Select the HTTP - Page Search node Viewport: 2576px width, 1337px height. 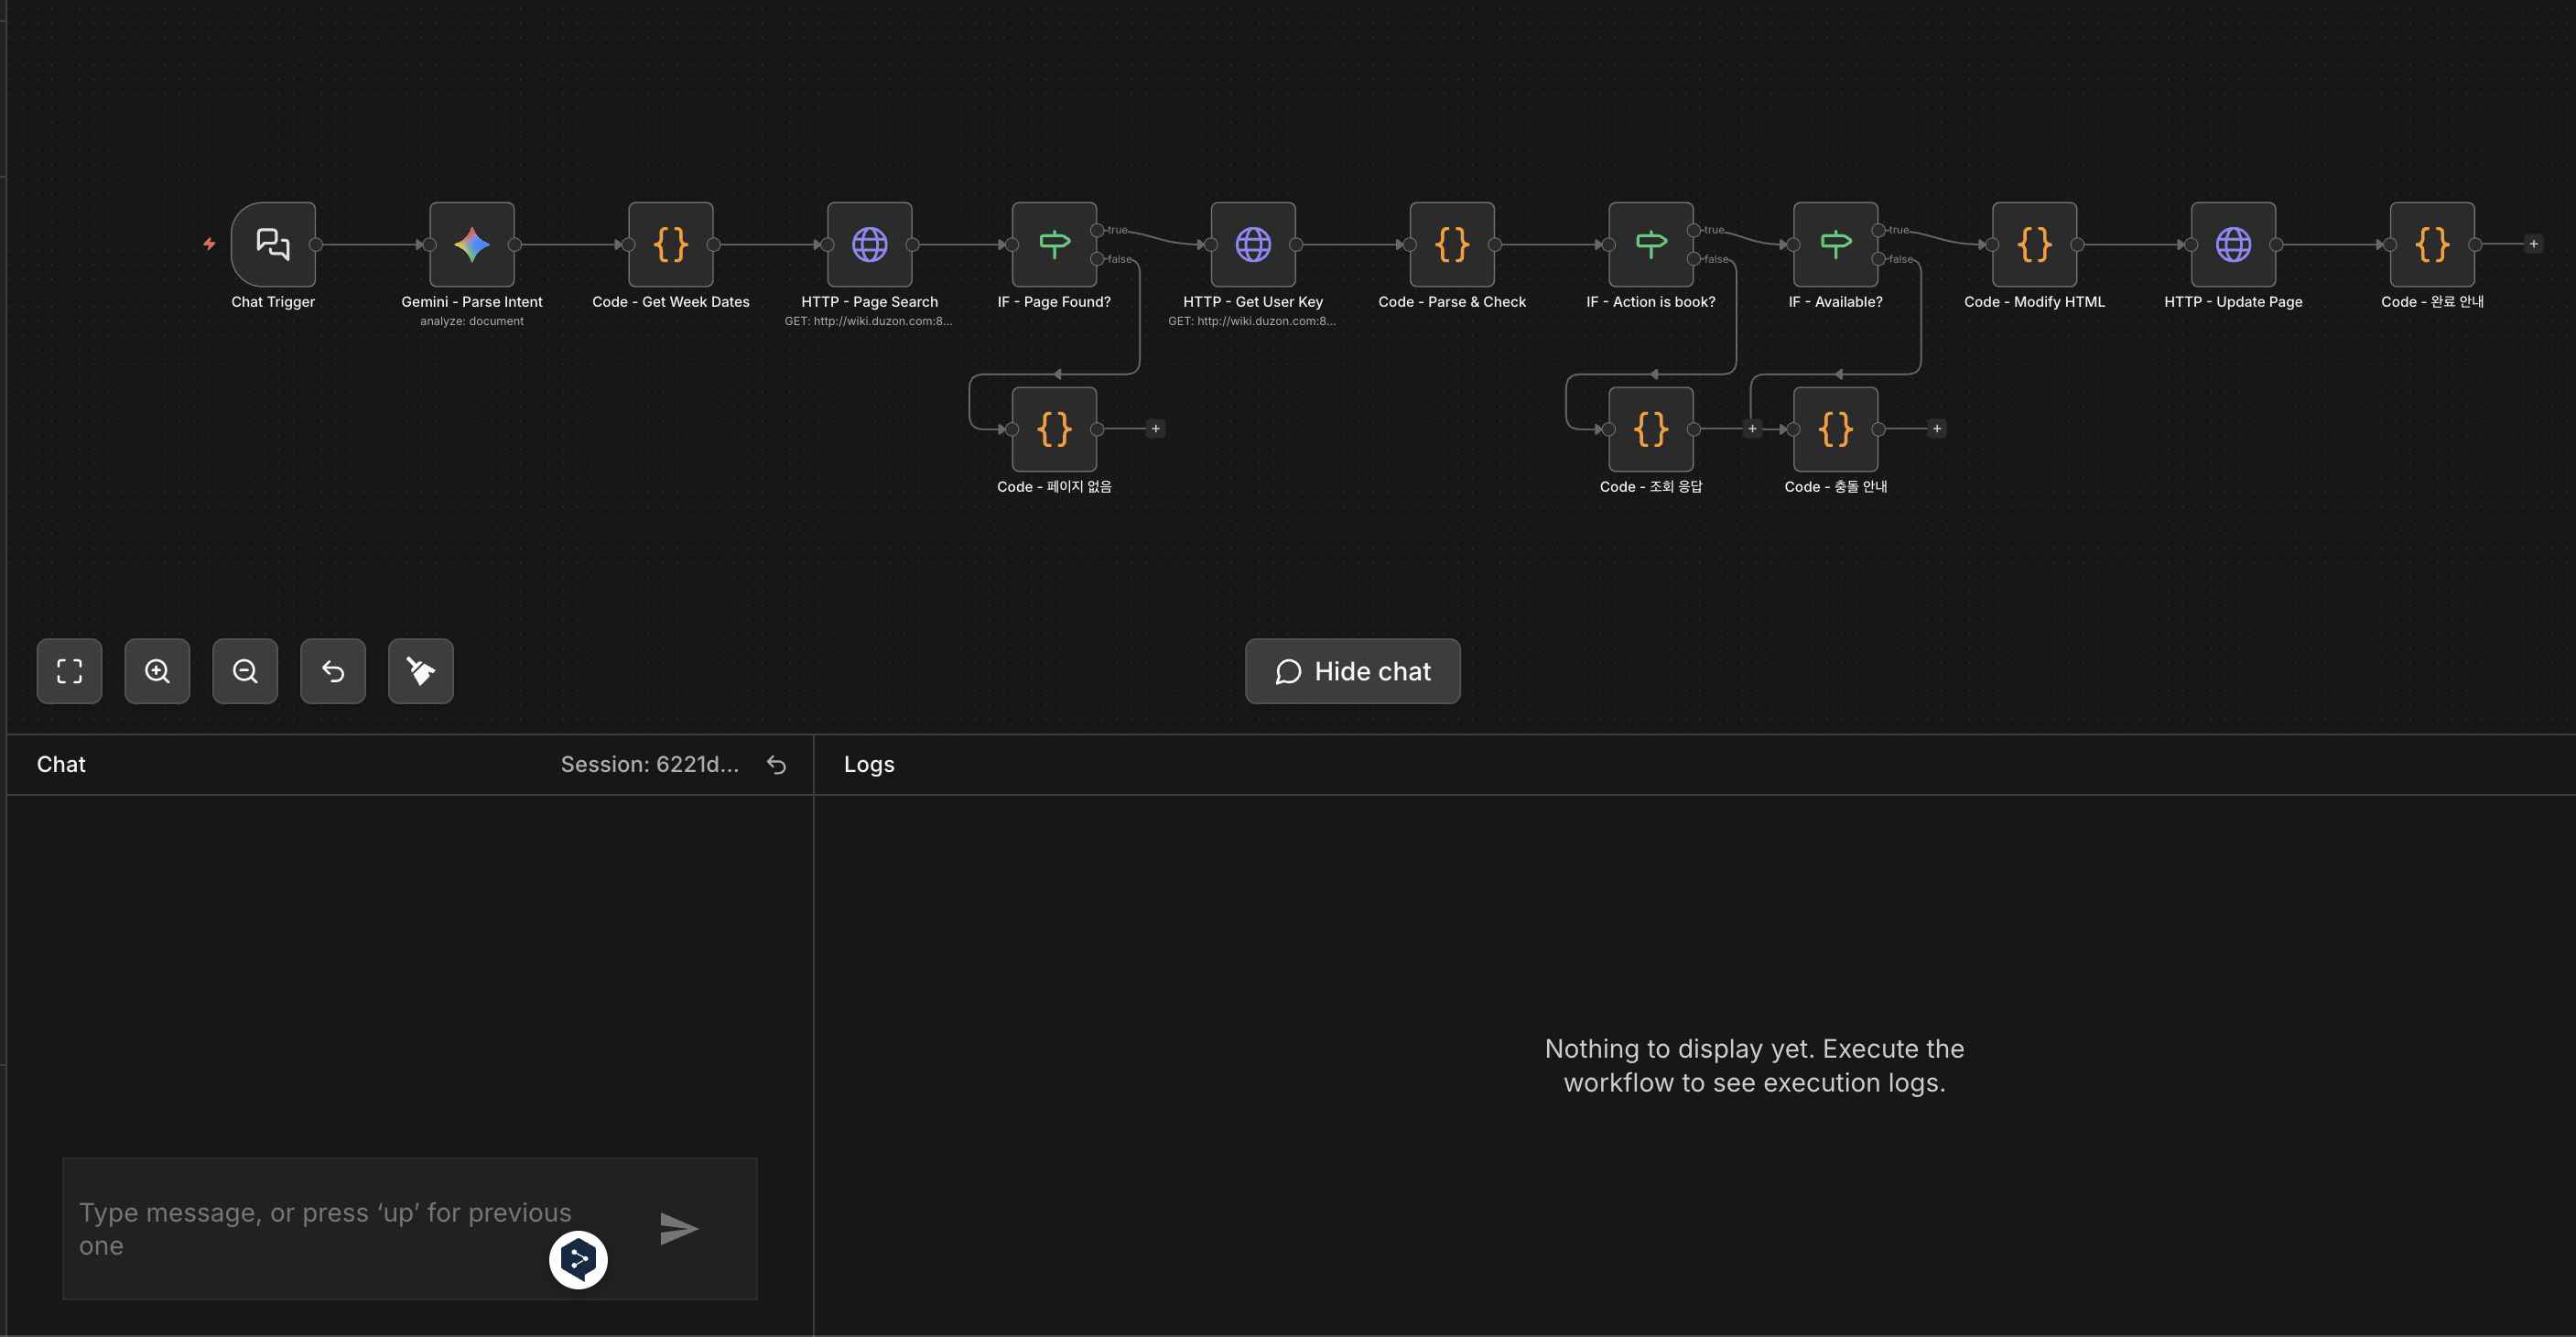point(869,244)
